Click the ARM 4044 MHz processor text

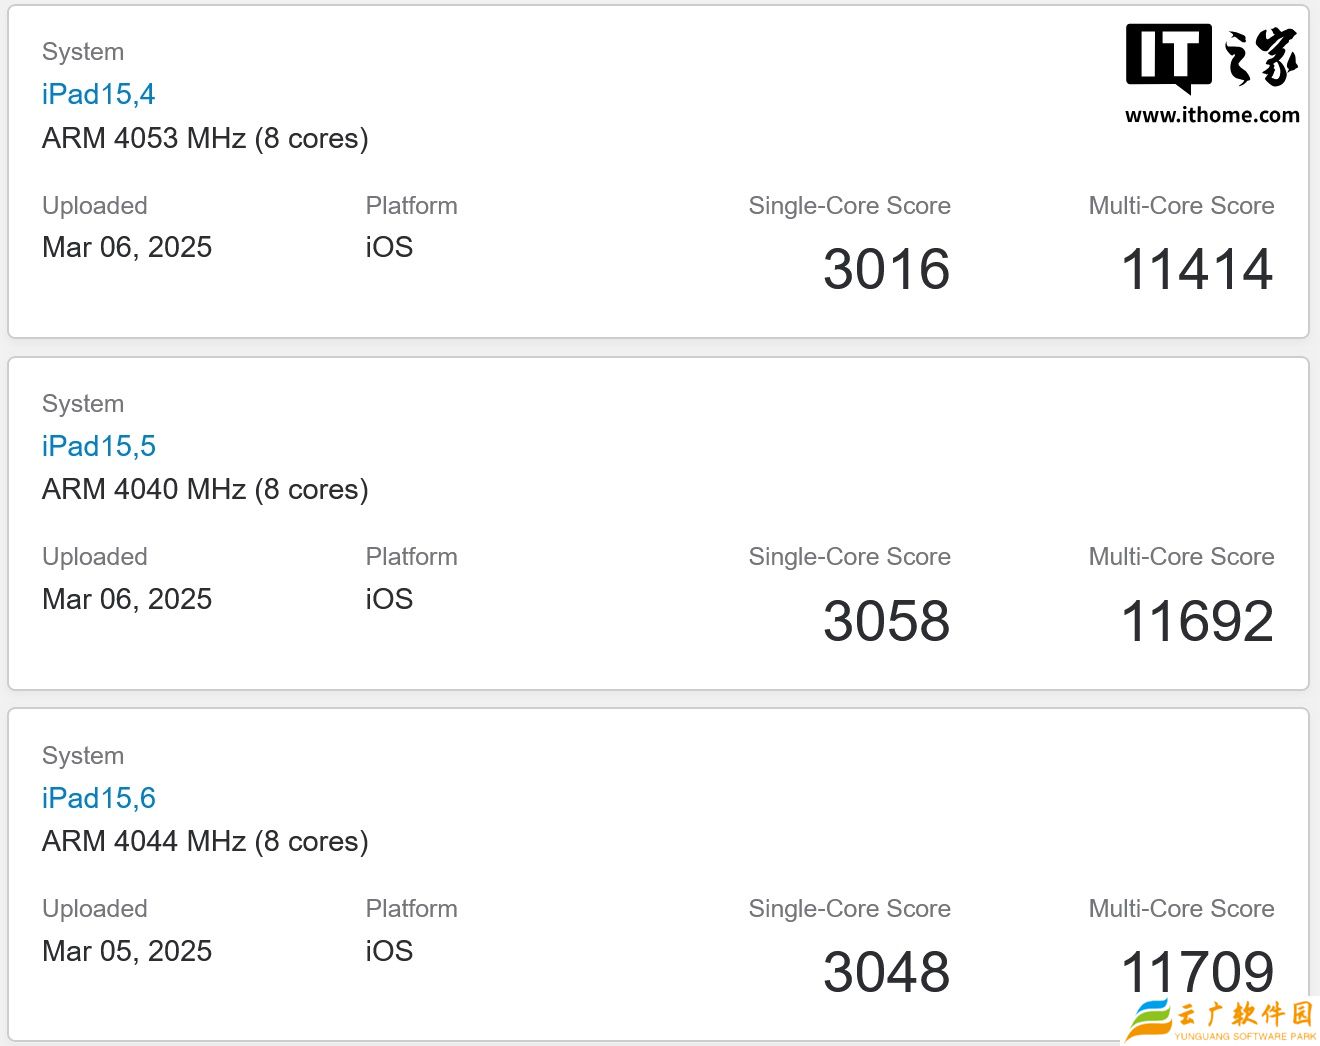click(x=205, y=841)
